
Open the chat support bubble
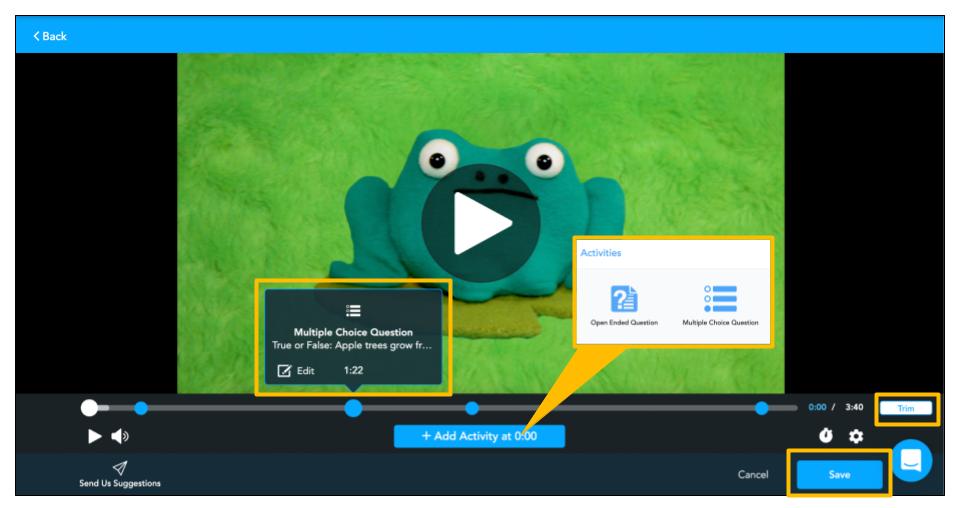coord(911,459)
